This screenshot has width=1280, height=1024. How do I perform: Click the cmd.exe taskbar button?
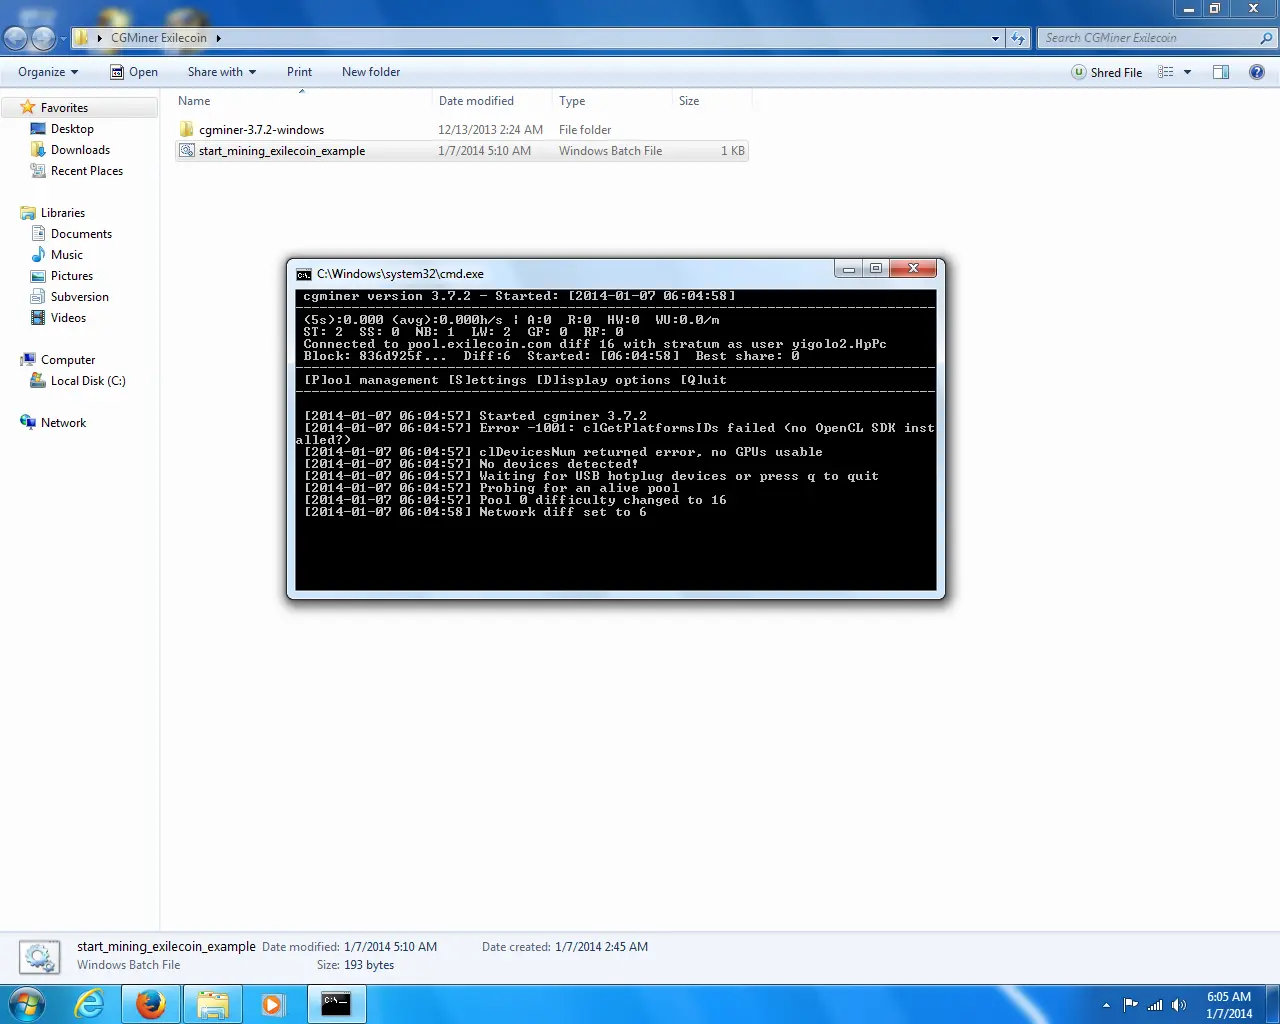pos(336,1004)
